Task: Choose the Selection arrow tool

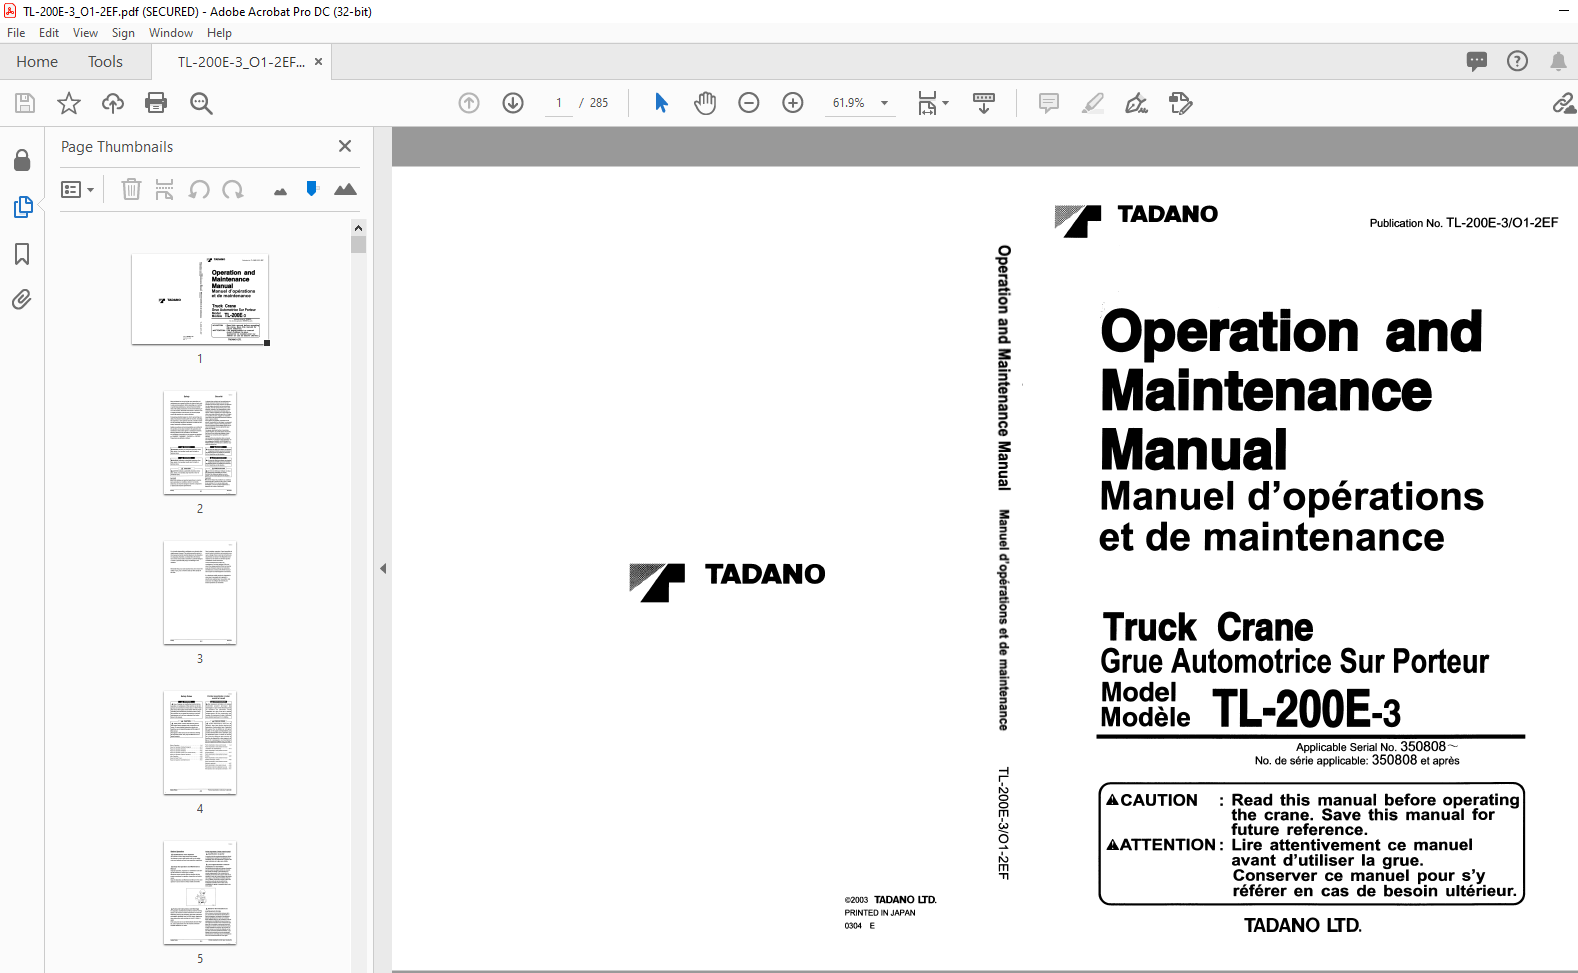Action: tap(661, 103)
